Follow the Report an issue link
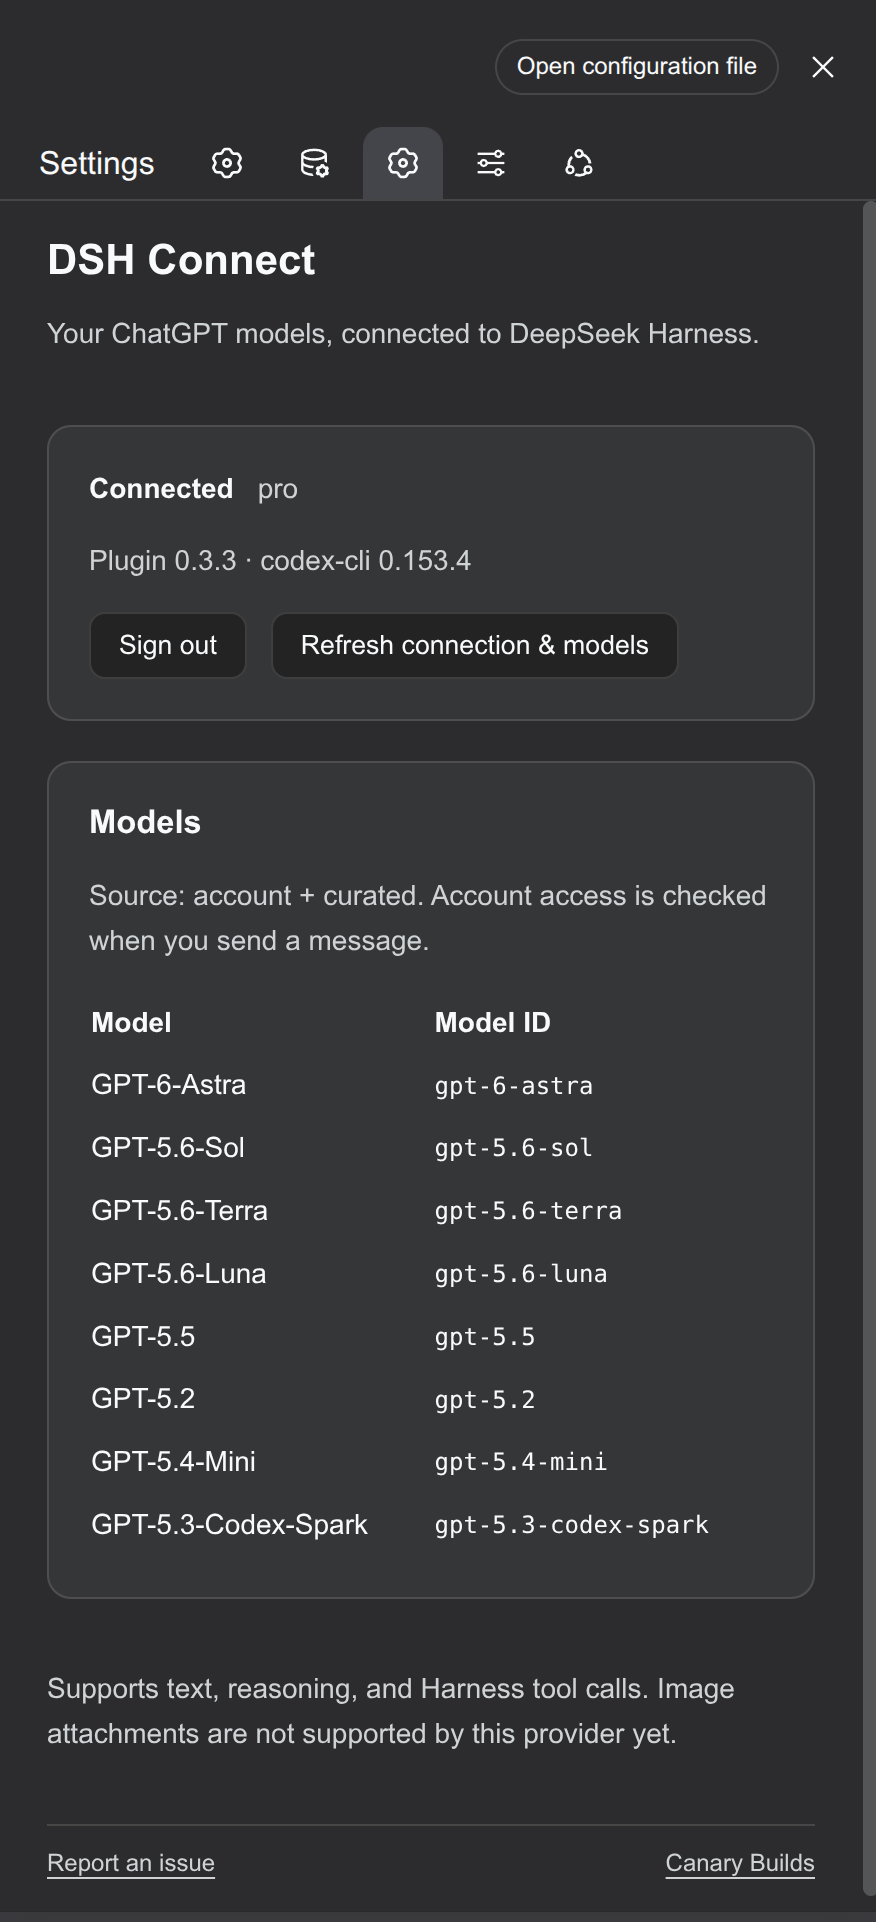The image size is (876, 1922). point(131,1863)
